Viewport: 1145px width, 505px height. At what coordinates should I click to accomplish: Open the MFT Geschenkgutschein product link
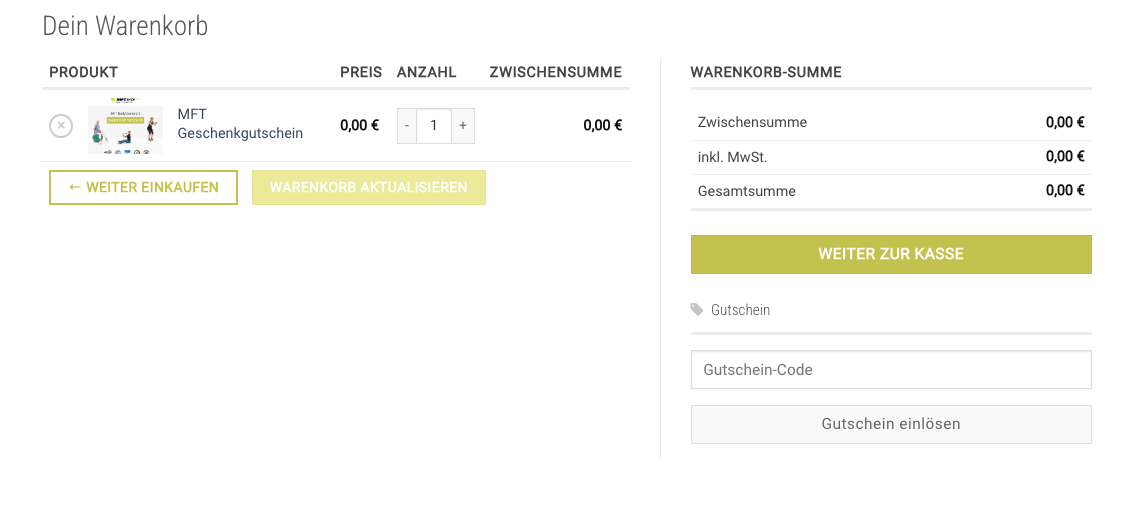pyautogui.click(x=240, y=124)
